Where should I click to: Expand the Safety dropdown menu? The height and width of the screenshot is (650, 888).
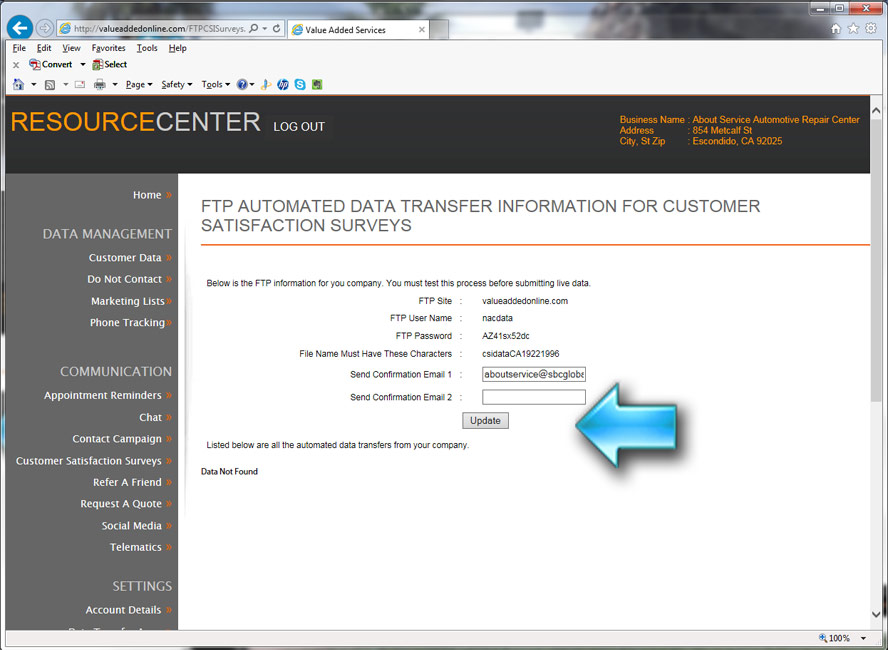click(176, 85)
